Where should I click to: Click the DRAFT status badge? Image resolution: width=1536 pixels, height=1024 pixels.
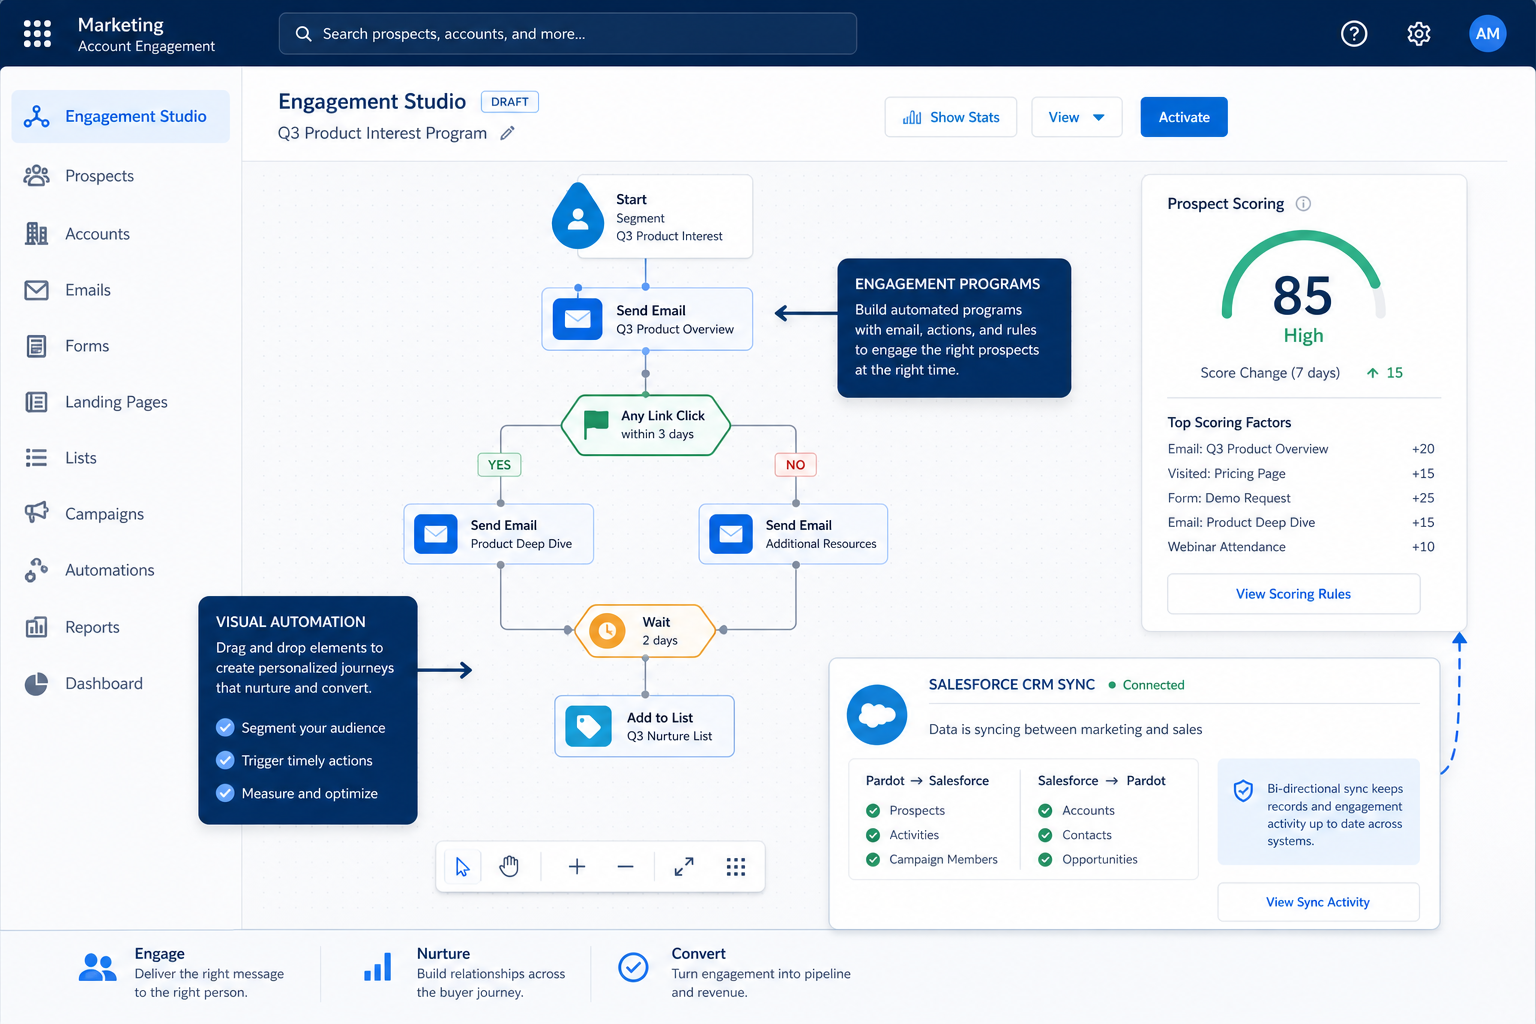[510, 102]
